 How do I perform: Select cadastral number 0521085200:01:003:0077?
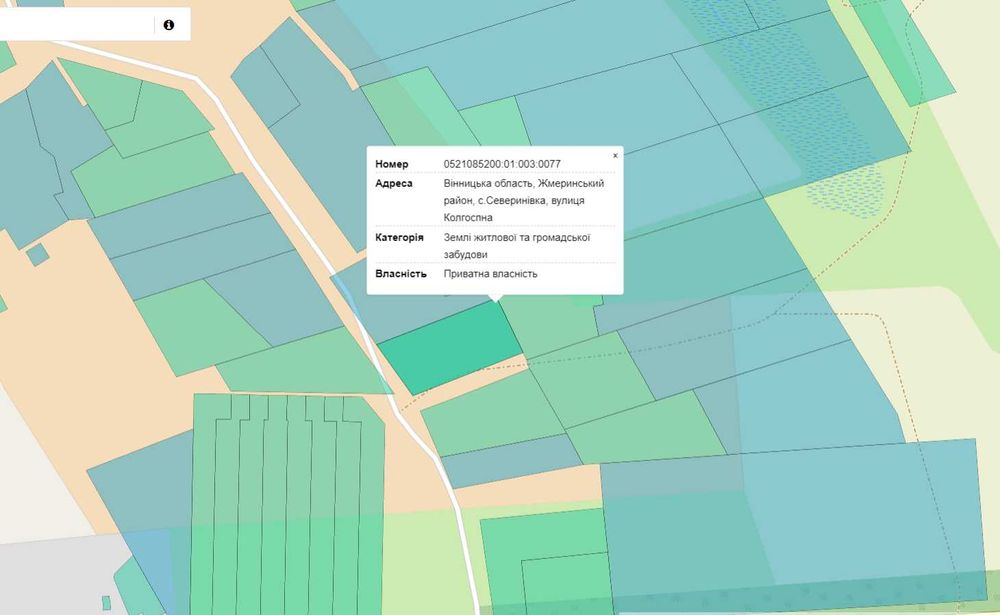(502, 164)
